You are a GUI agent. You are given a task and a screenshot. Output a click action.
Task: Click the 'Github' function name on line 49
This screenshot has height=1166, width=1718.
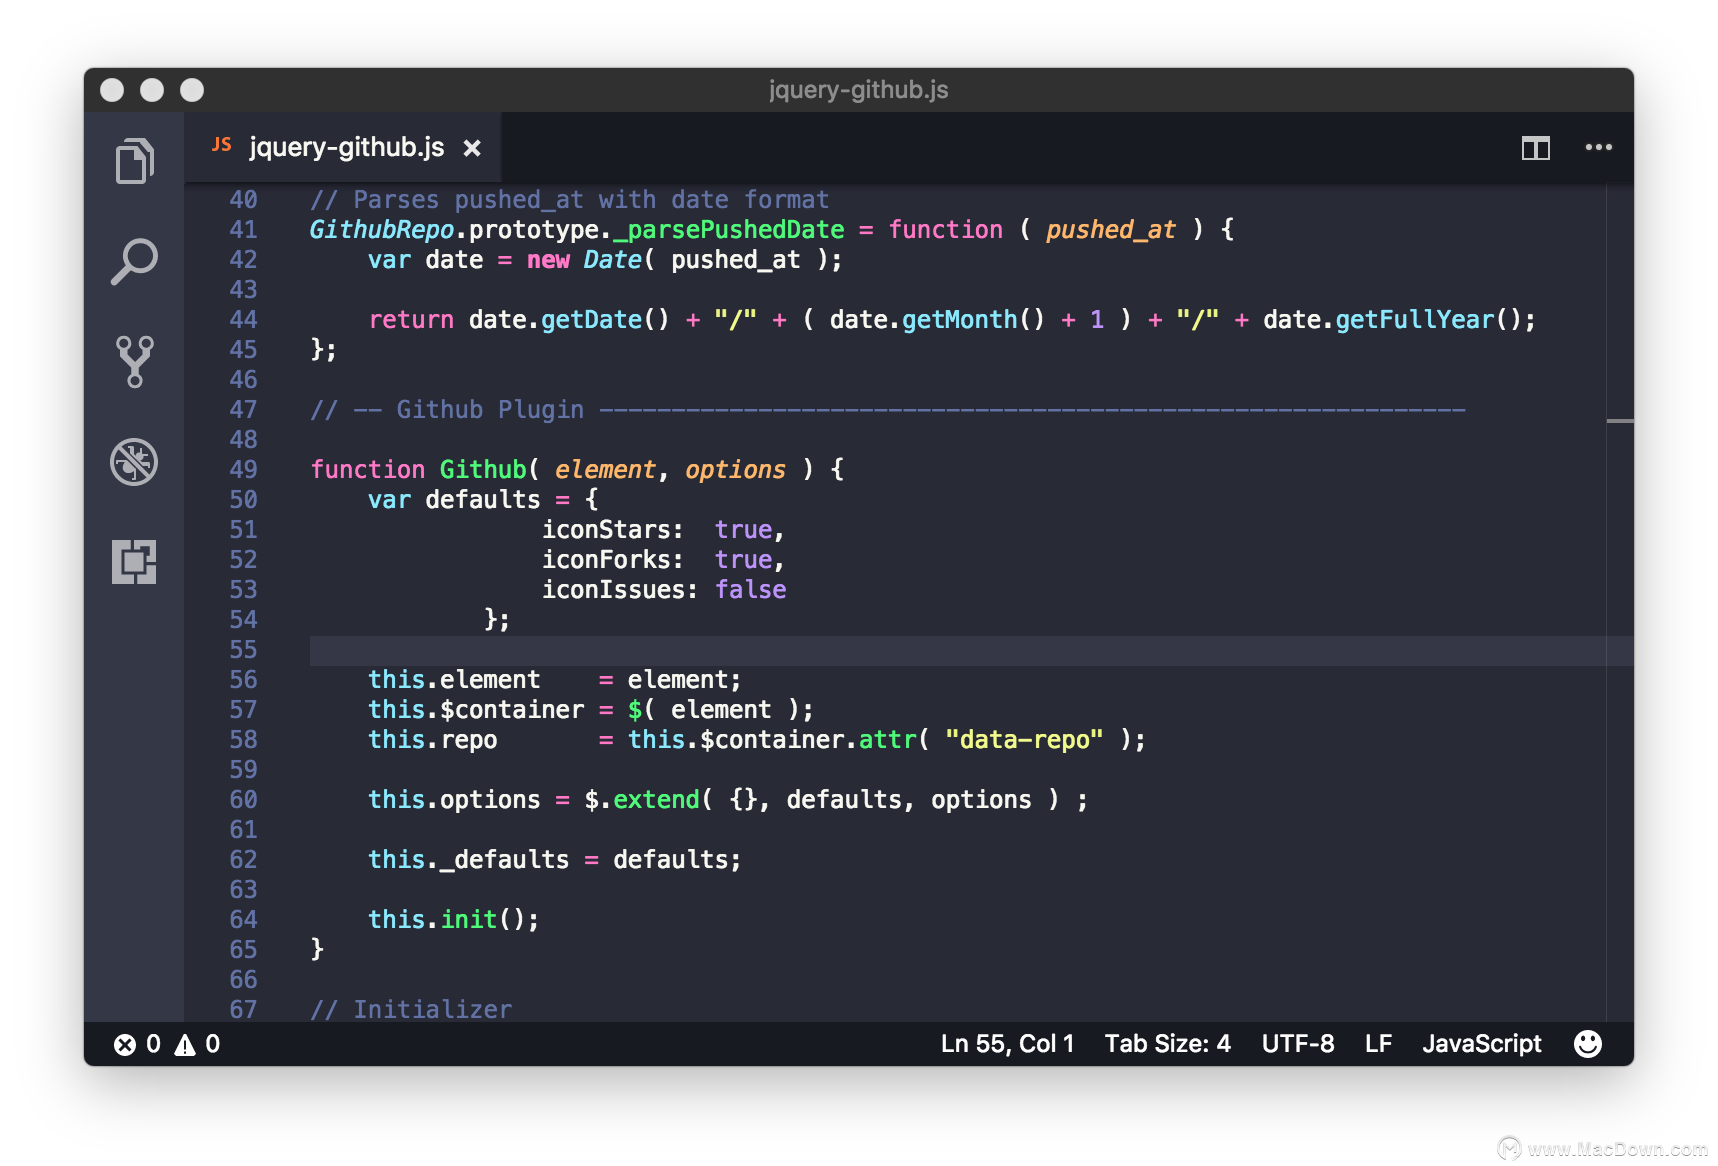pos(483,470)
